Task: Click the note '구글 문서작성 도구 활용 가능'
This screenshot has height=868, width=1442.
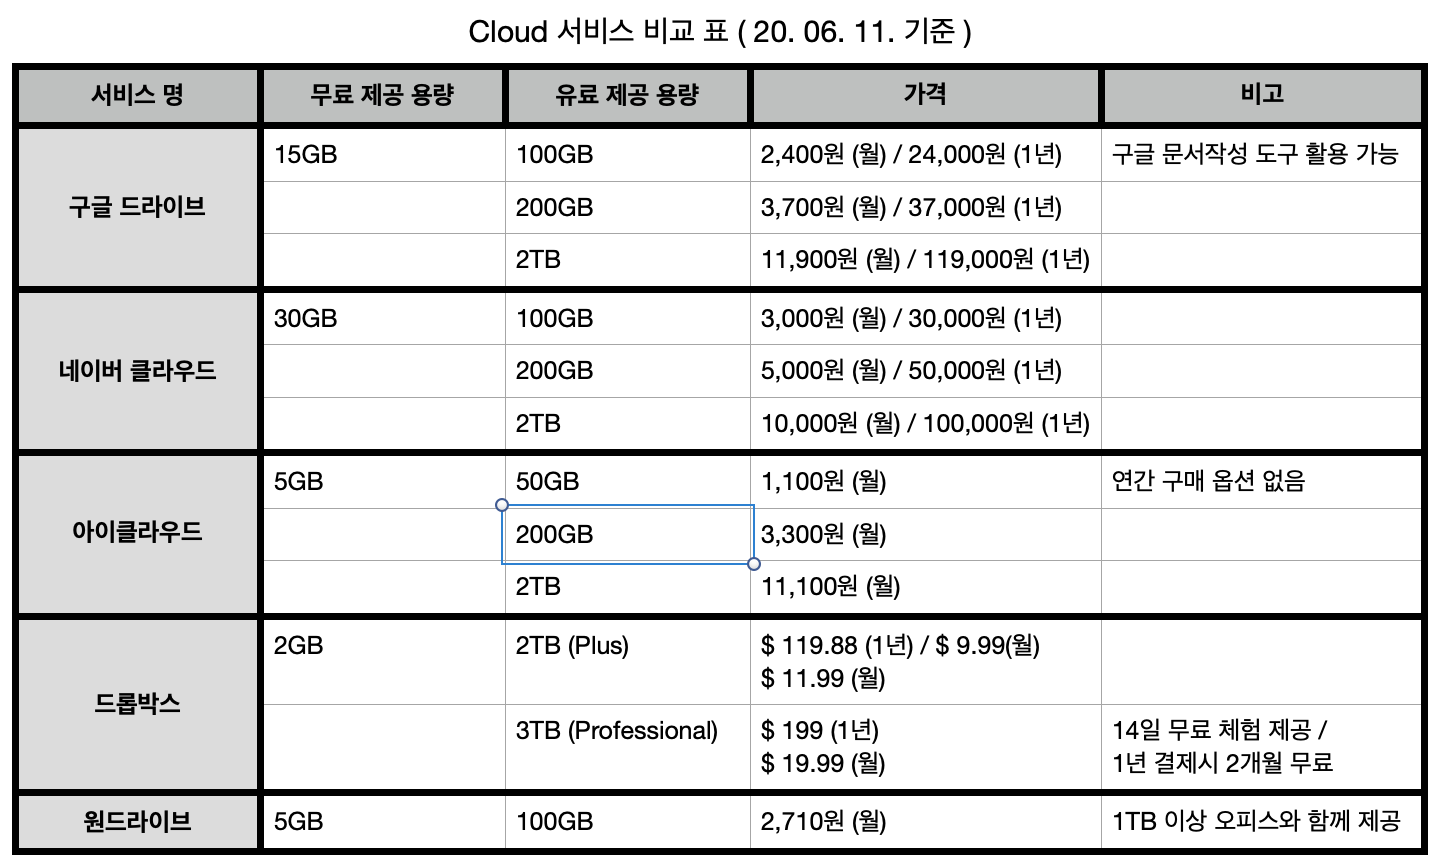Action: (1255, 155)
